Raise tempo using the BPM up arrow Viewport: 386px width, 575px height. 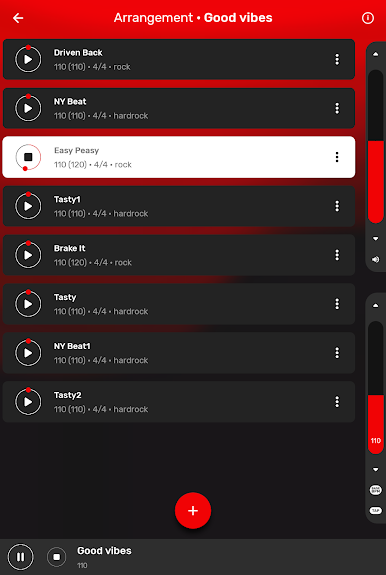click(x=375, y=305)
